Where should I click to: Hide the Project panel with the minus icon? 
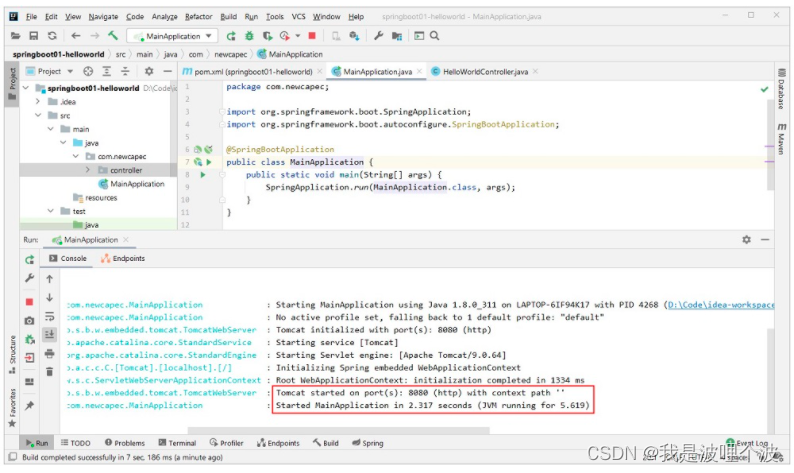[168, 71]
